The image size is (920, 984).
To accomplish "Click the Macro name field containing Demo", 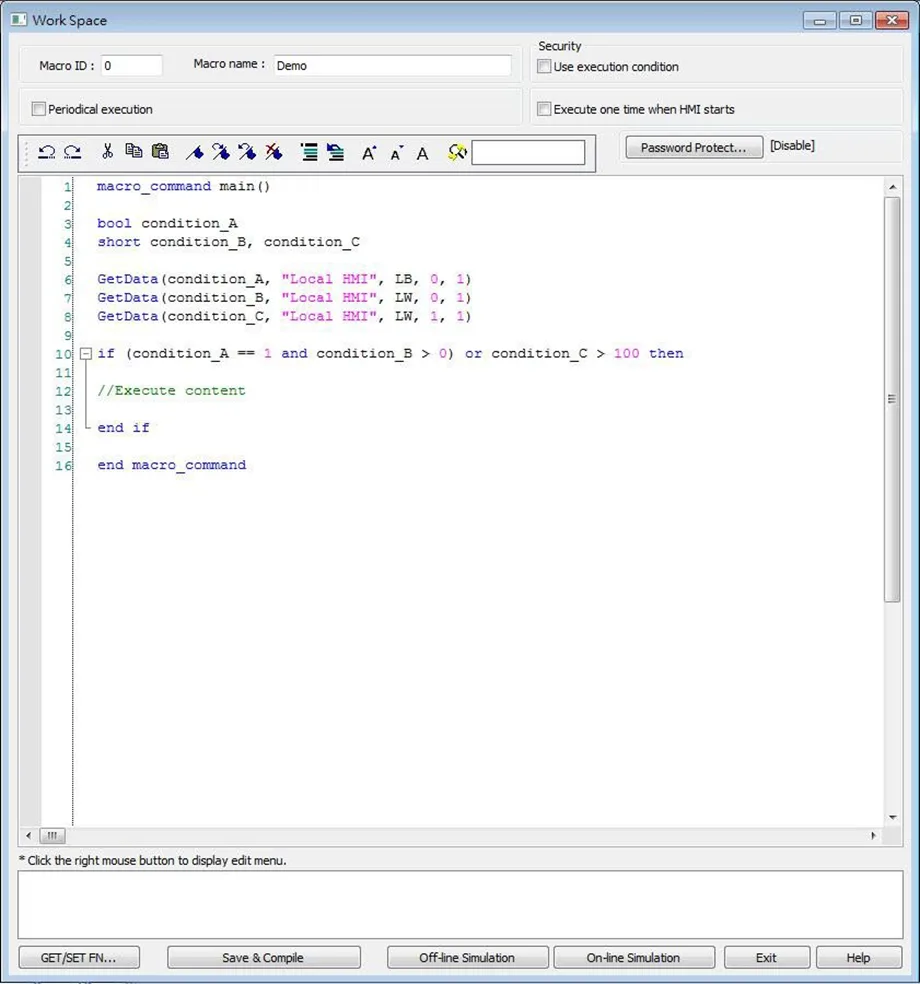I will pyautogui.click(x=392, y=66).
